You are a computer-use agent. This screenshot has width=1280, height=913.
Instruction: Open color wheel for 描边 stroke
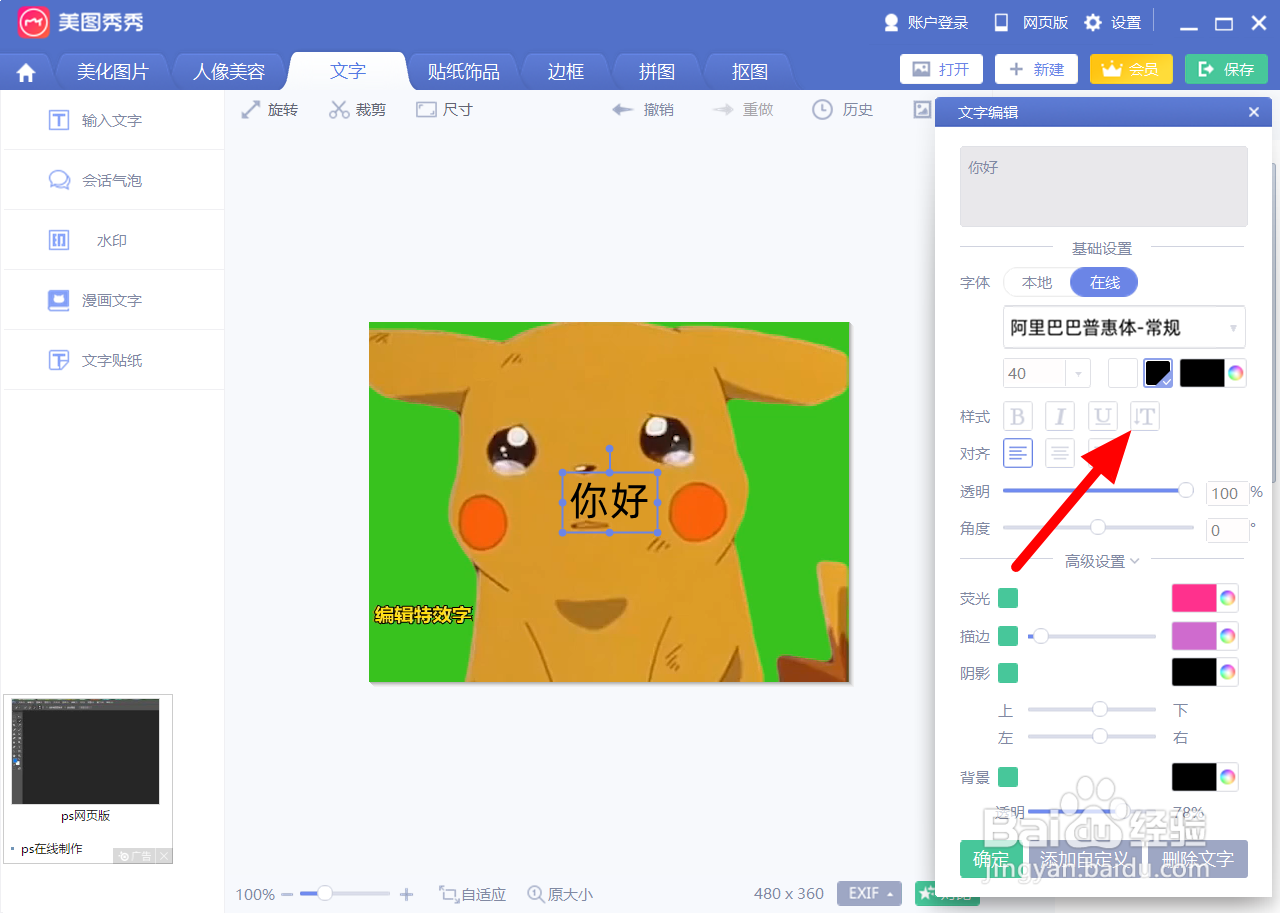(1228, 636)
